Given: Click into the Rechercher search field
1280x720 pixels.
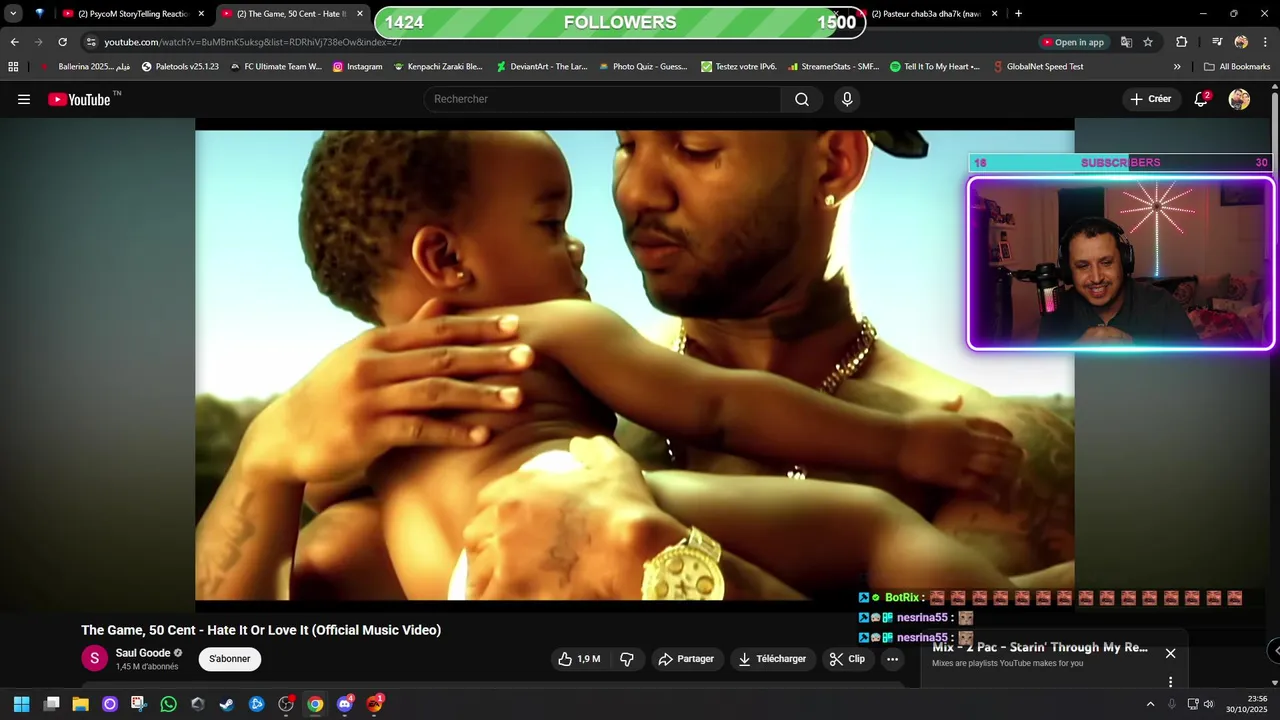Looking at the screenshot, I should pos(602,99).
